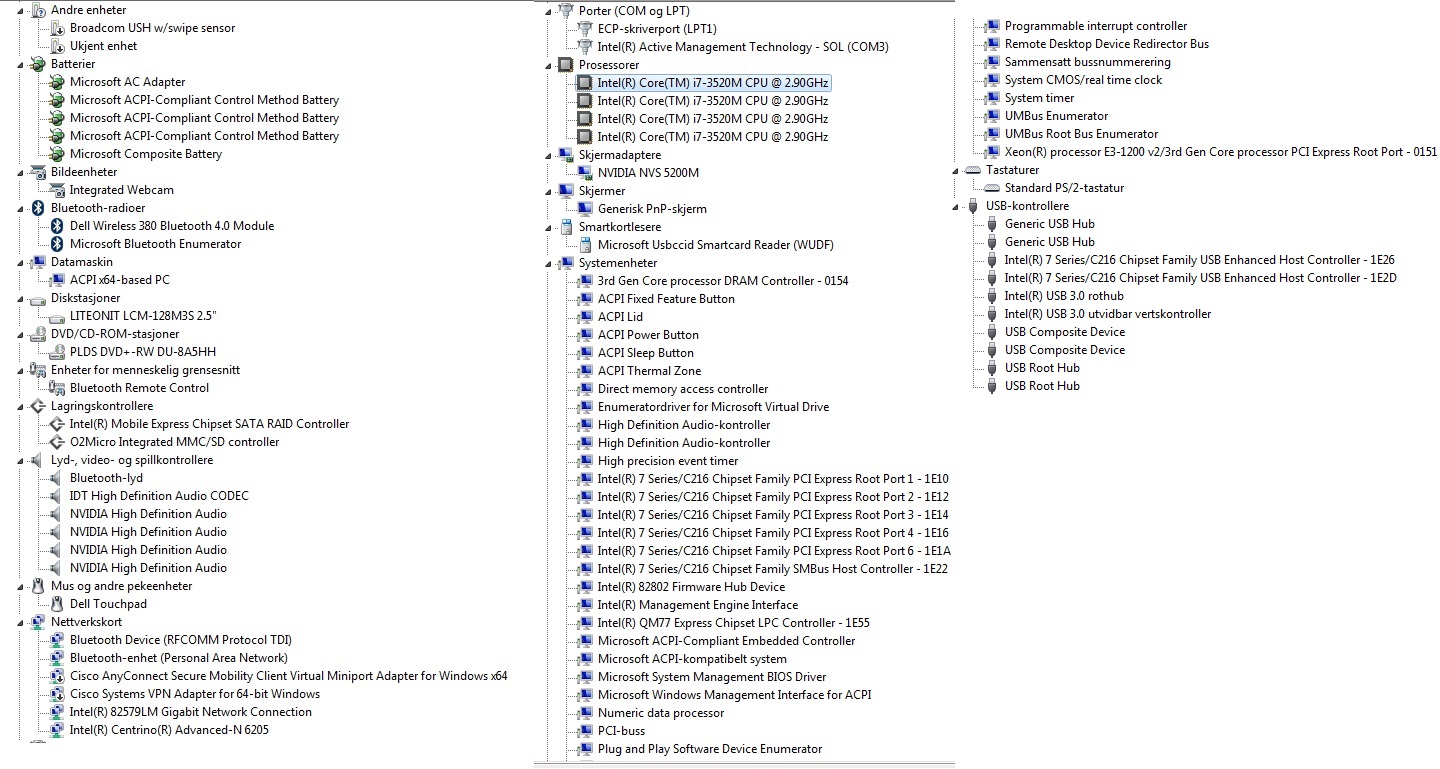Screen dimensions: 1440x769
Task: Select SMBus Host Controller - 1E22 entry
Action: coord(772,569)
